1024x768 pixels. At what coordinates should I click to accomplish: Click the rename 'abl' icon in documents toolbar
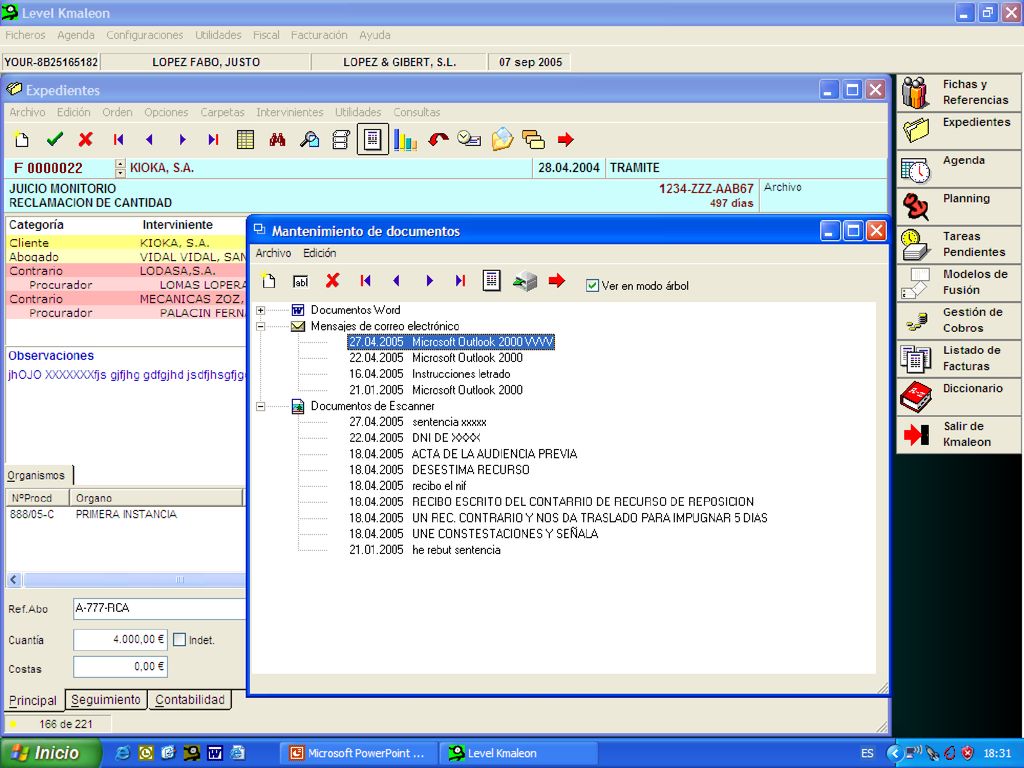tap(300, 281)
